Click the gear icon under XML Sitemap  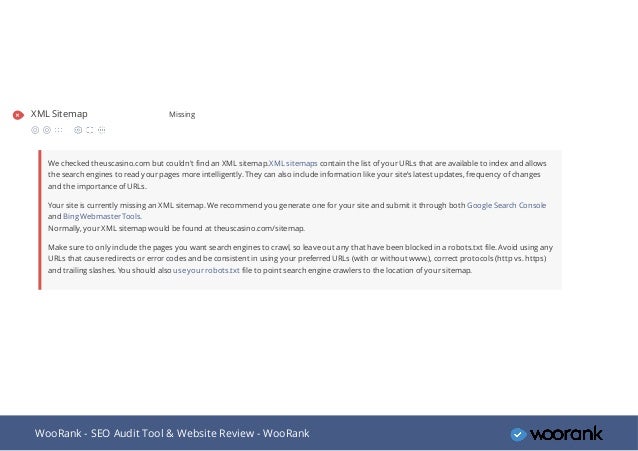pyautogui.click(x=78, y=130)
